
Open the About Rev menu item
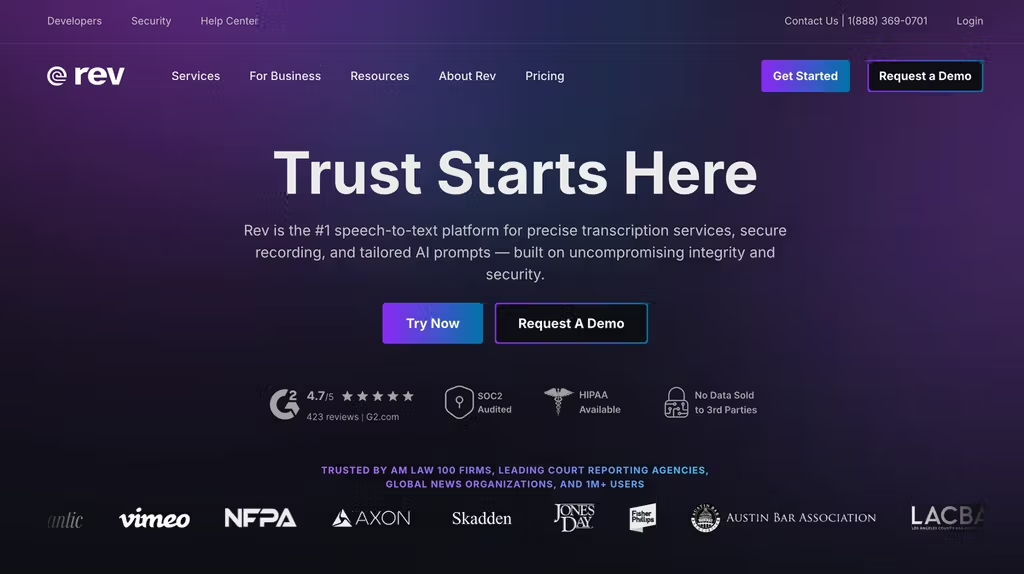click(x=468, y=76)
